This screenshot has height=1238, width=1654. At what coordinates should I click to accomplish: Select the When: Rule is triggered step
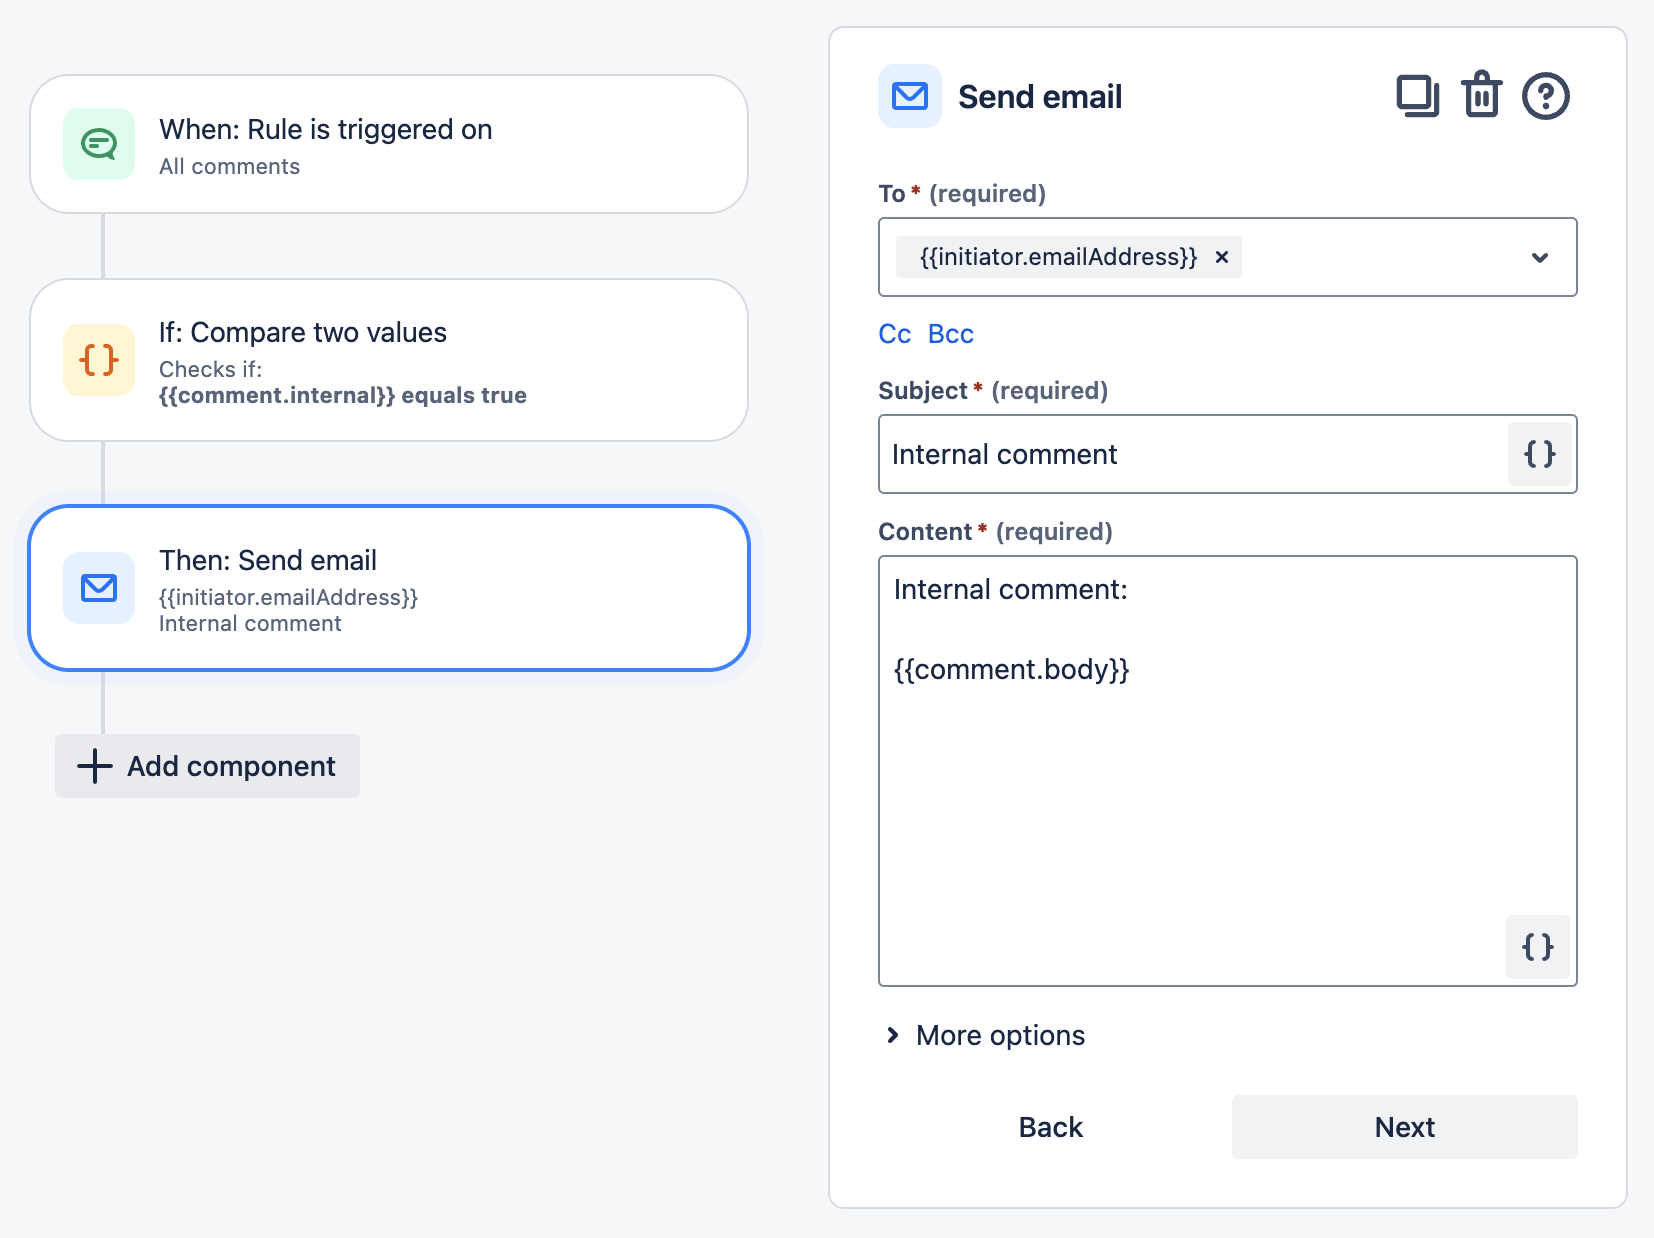pyautogui.click(x=389, y=144)
